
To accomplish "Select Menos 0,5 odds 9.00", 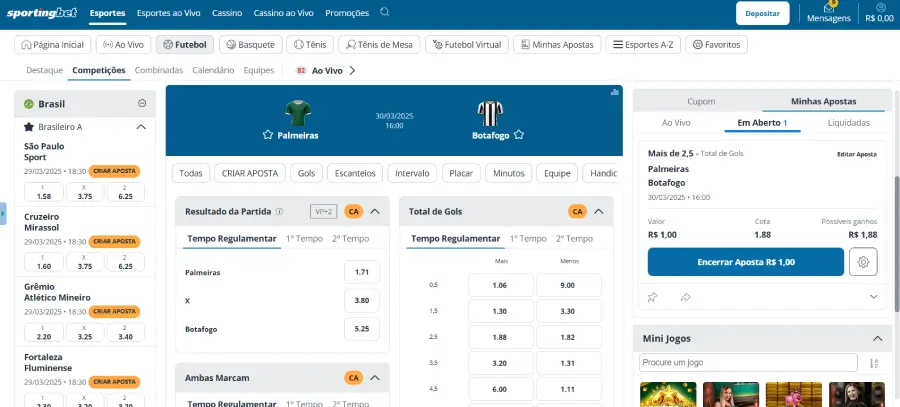I will click(x=568, y=285).
